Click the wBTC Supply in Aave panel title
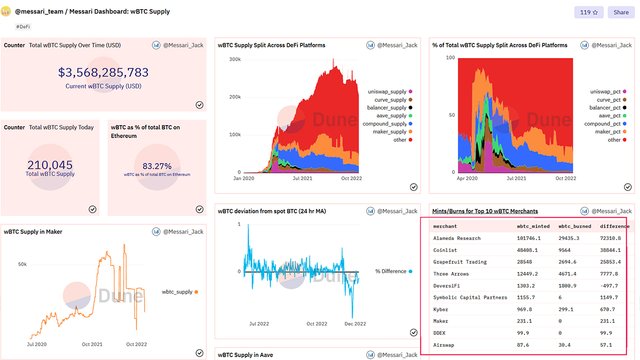 [x=245, y=355]
